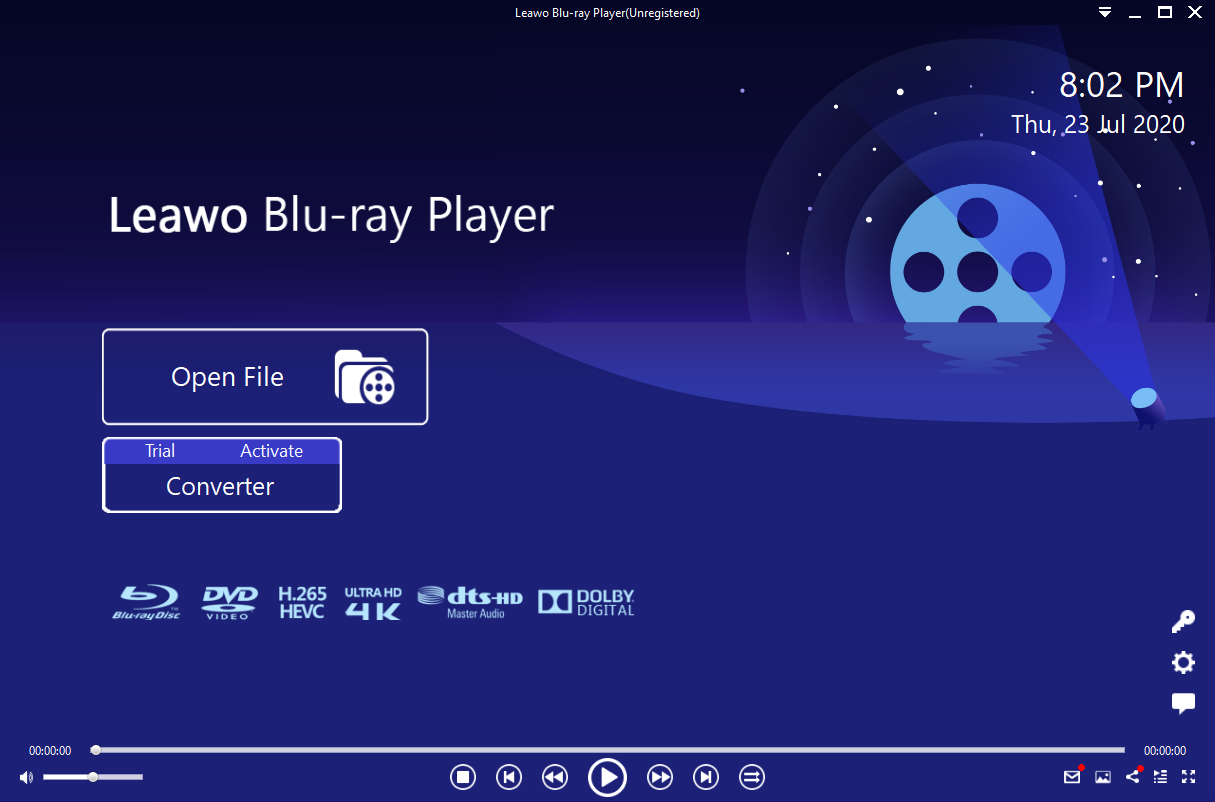Adjust the volume slider
The height and width of the screenshot is (802, 1215).
[x=93, y=777]
